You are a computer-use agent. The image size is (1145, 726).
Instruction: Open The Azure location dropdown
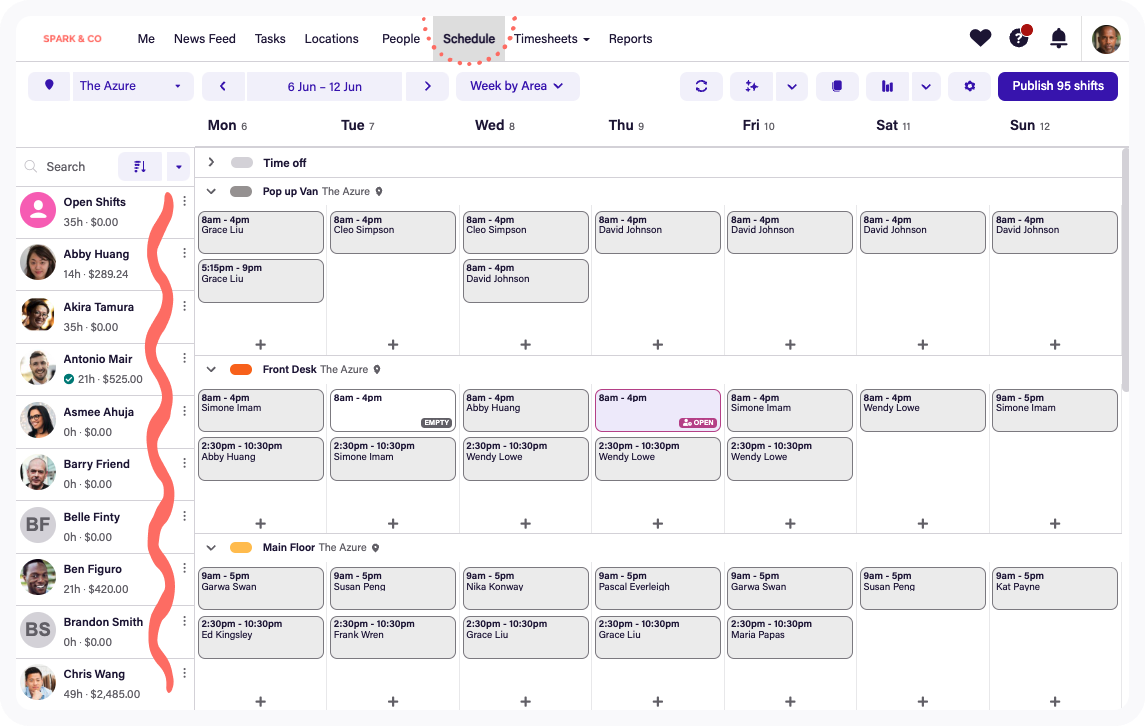coord(133,86)
